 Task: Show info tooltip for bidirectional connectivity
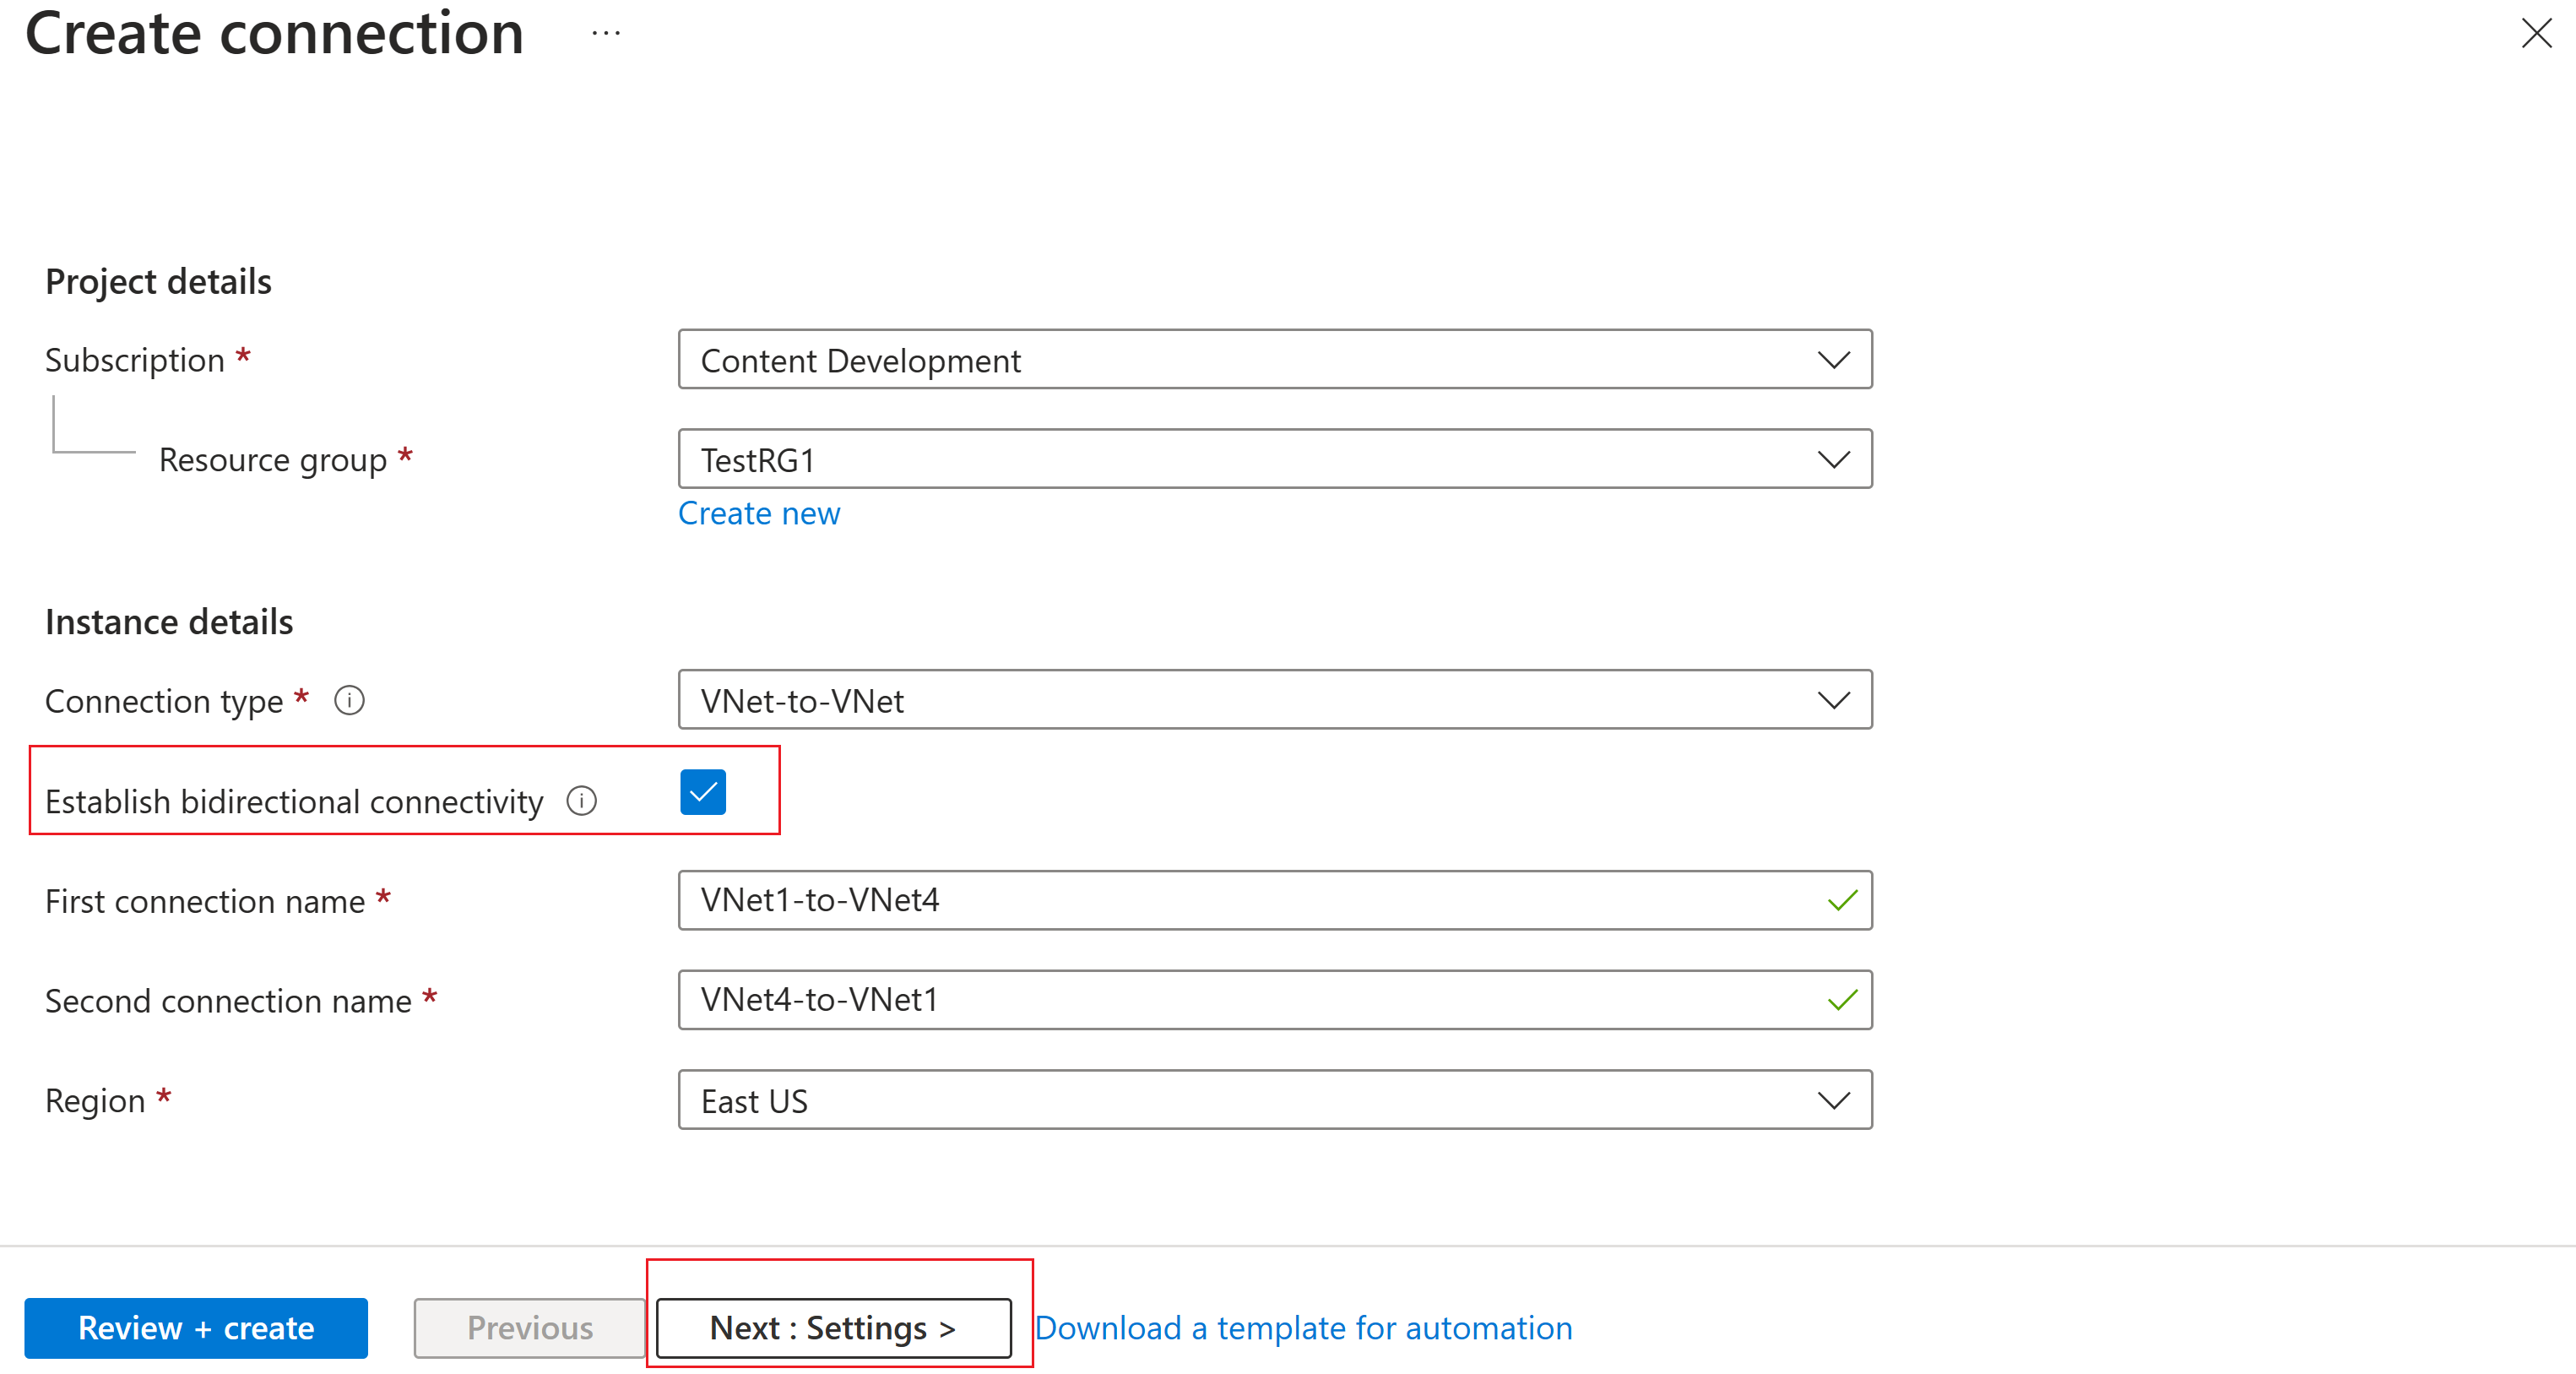tap(581, 800)
